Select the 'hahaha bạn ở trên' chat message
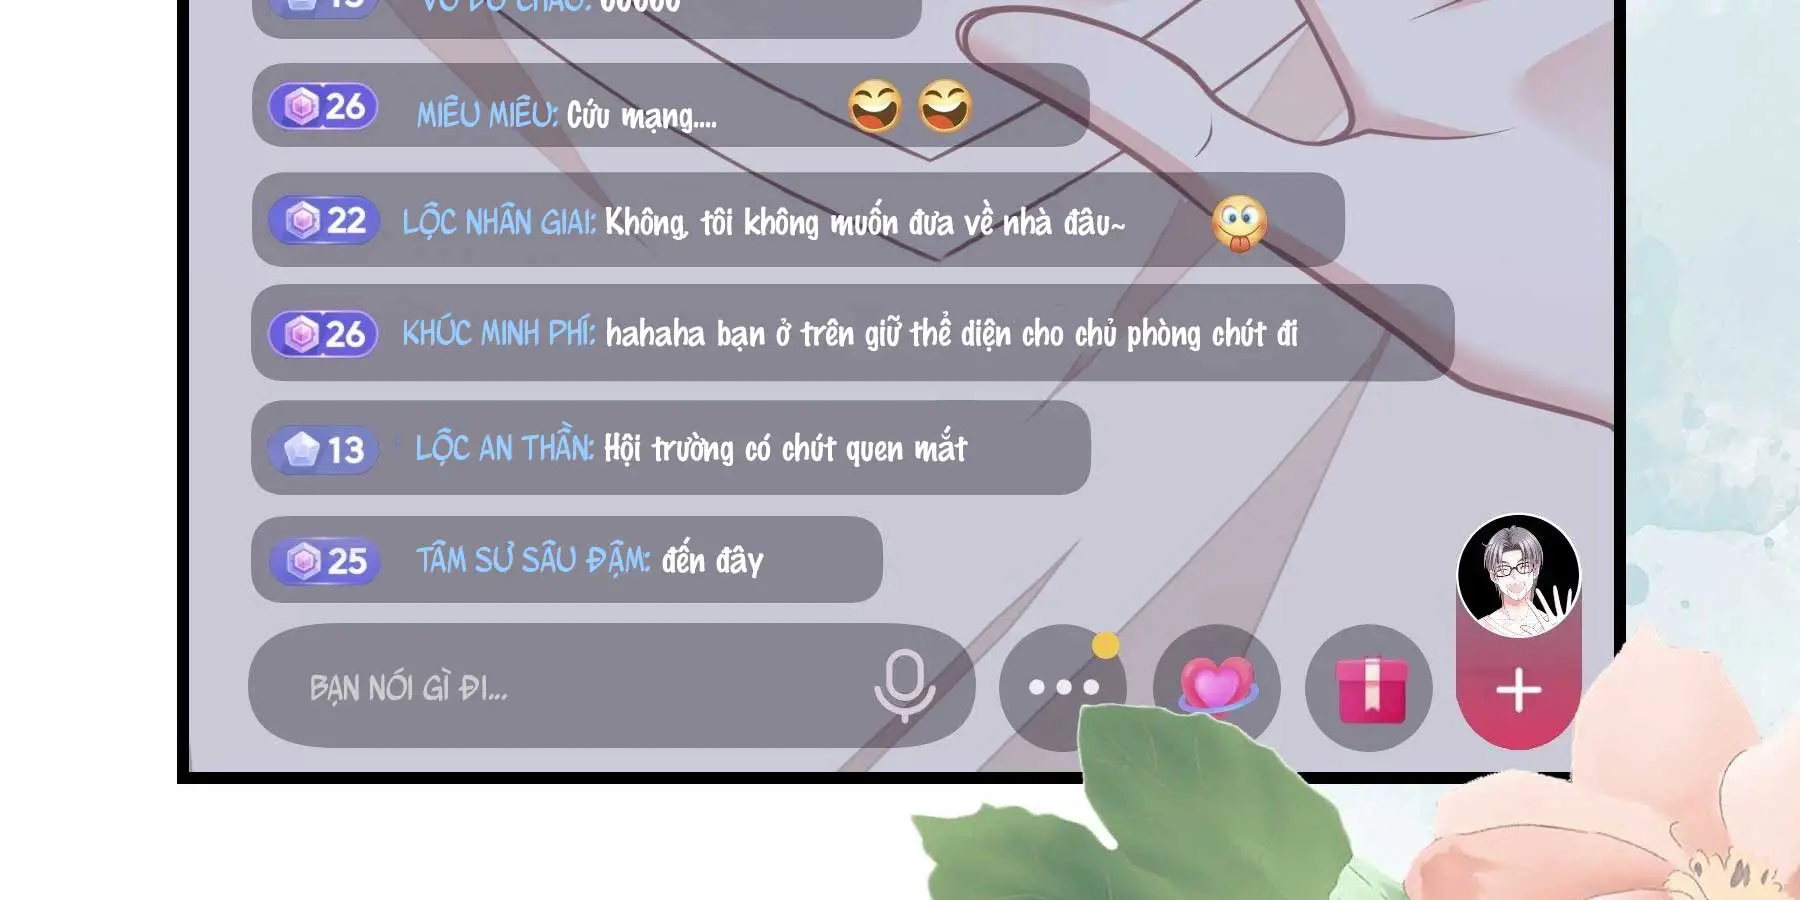 coord(852,332)
